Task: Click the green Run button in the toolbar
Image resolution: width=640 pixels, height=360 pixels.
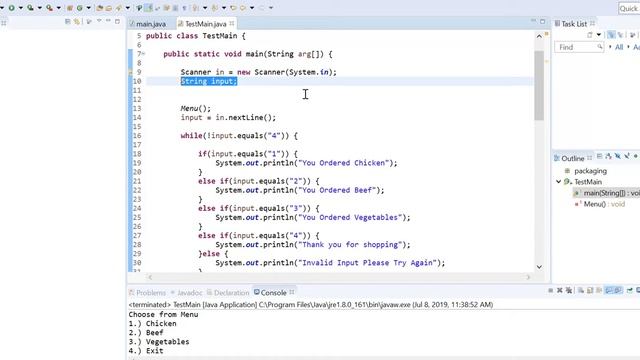Action: point(11,8)
